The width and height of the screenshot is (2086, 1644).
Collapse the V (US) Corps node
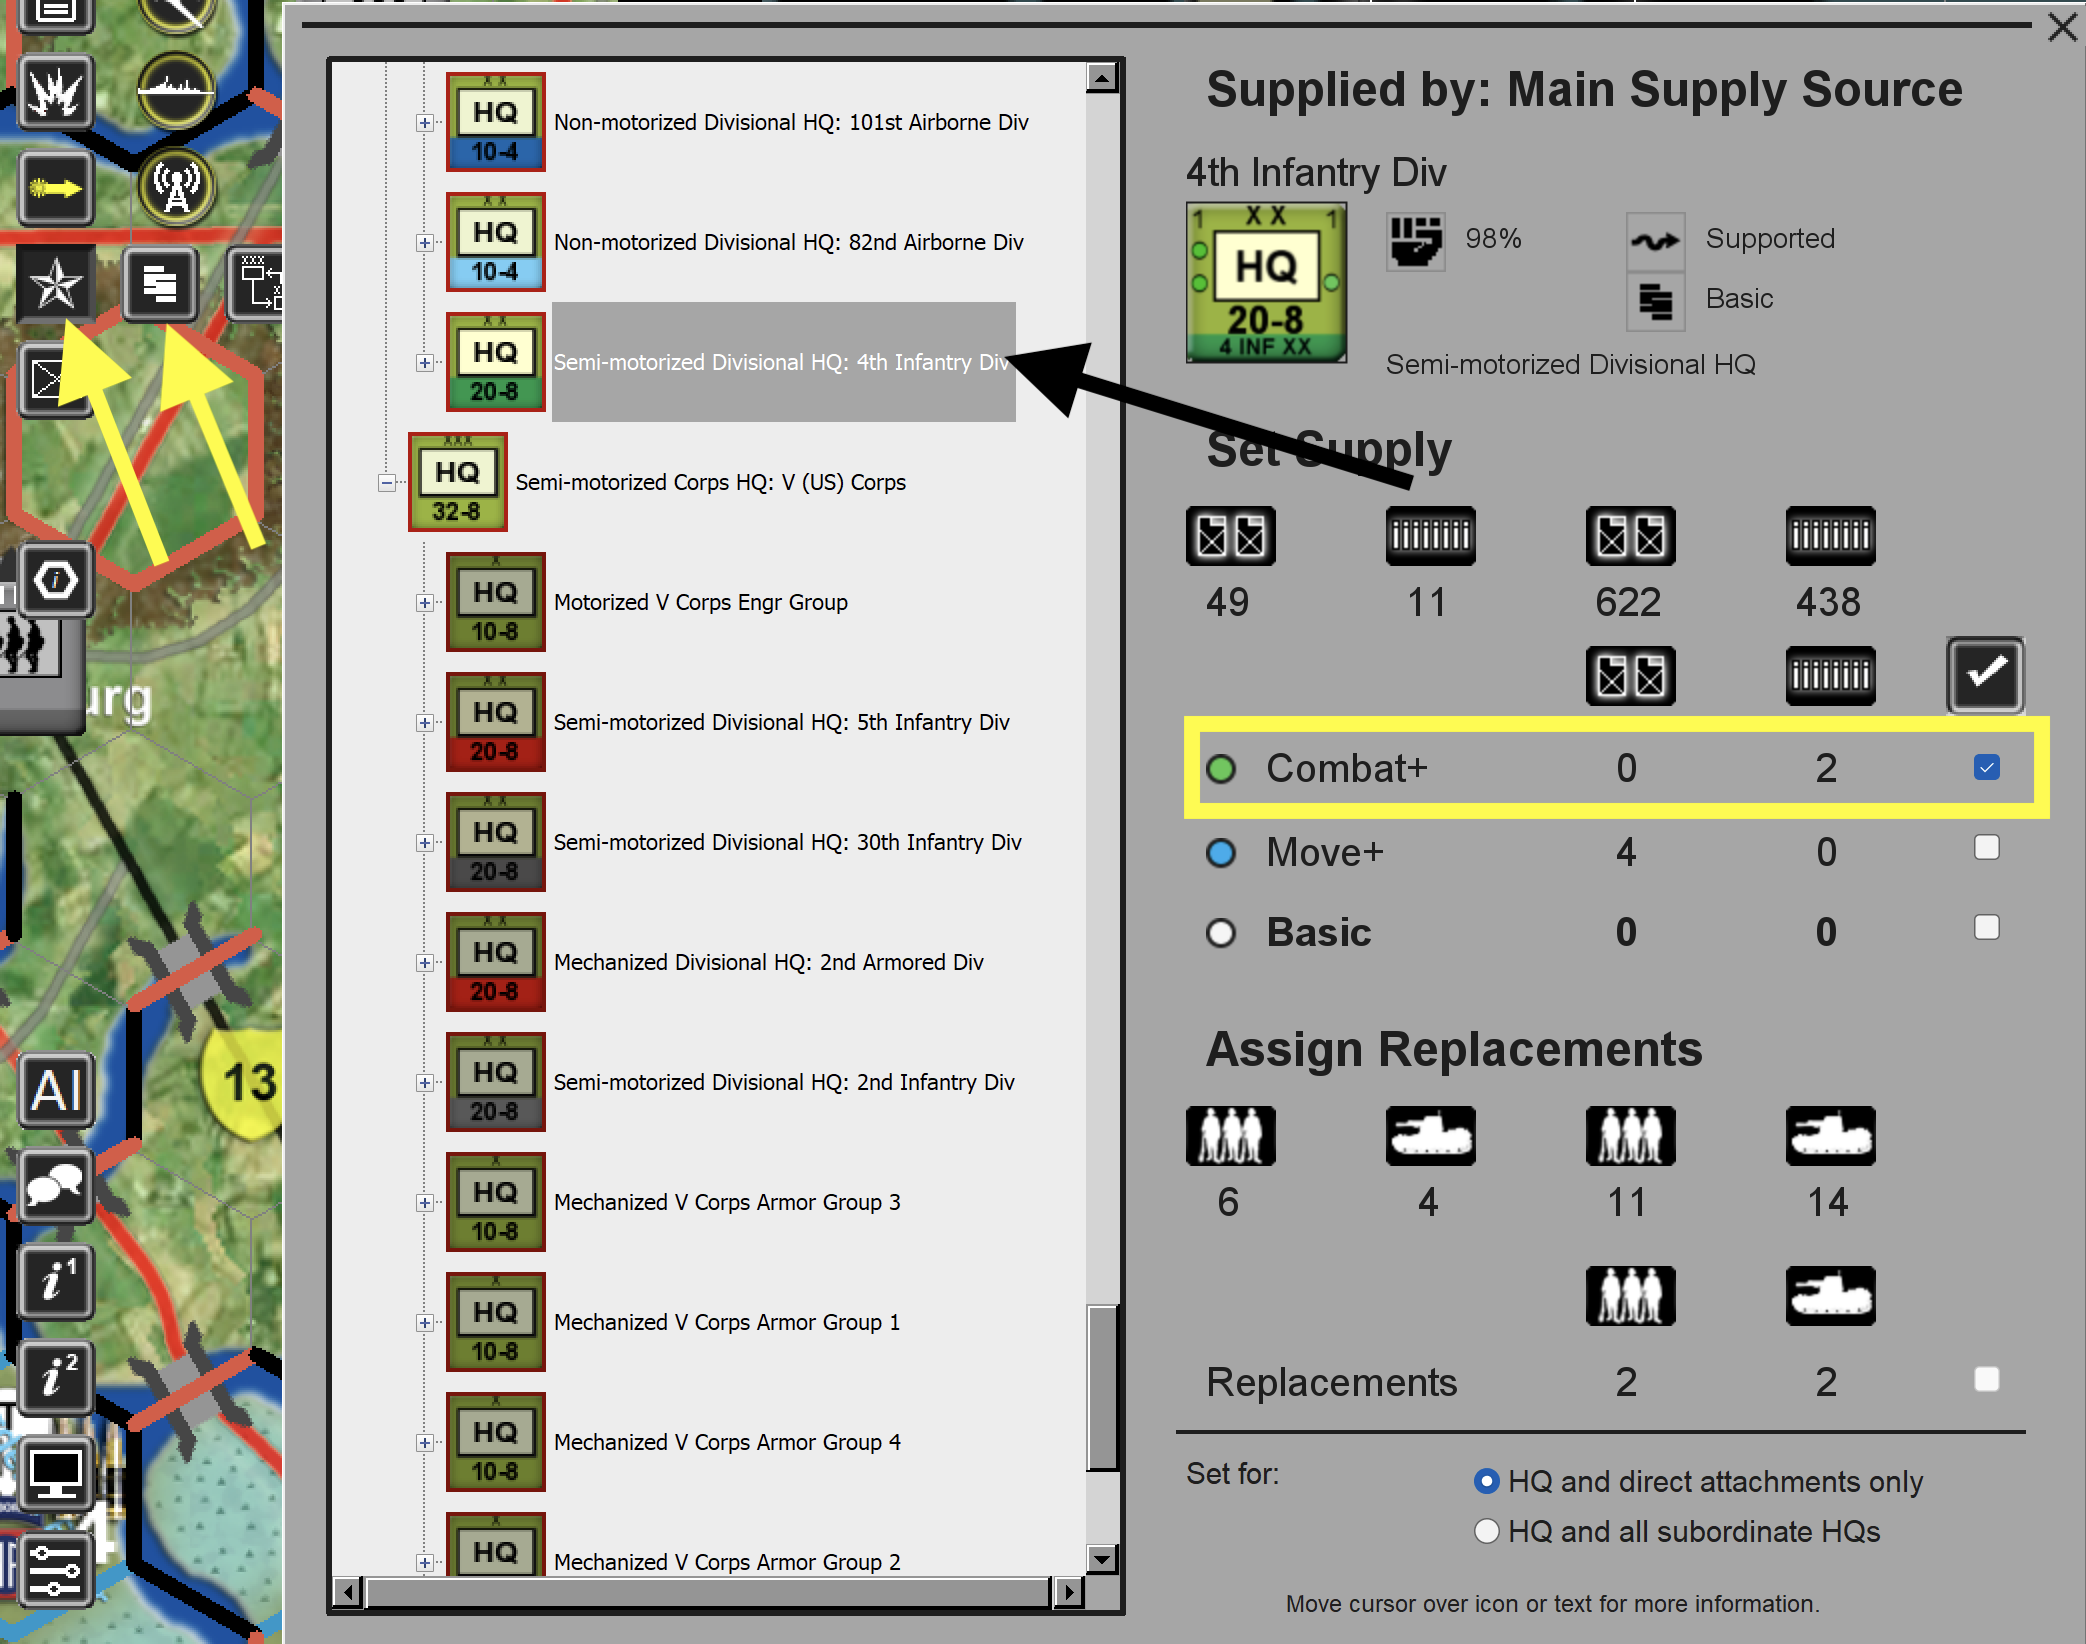(x=387, y=483)
